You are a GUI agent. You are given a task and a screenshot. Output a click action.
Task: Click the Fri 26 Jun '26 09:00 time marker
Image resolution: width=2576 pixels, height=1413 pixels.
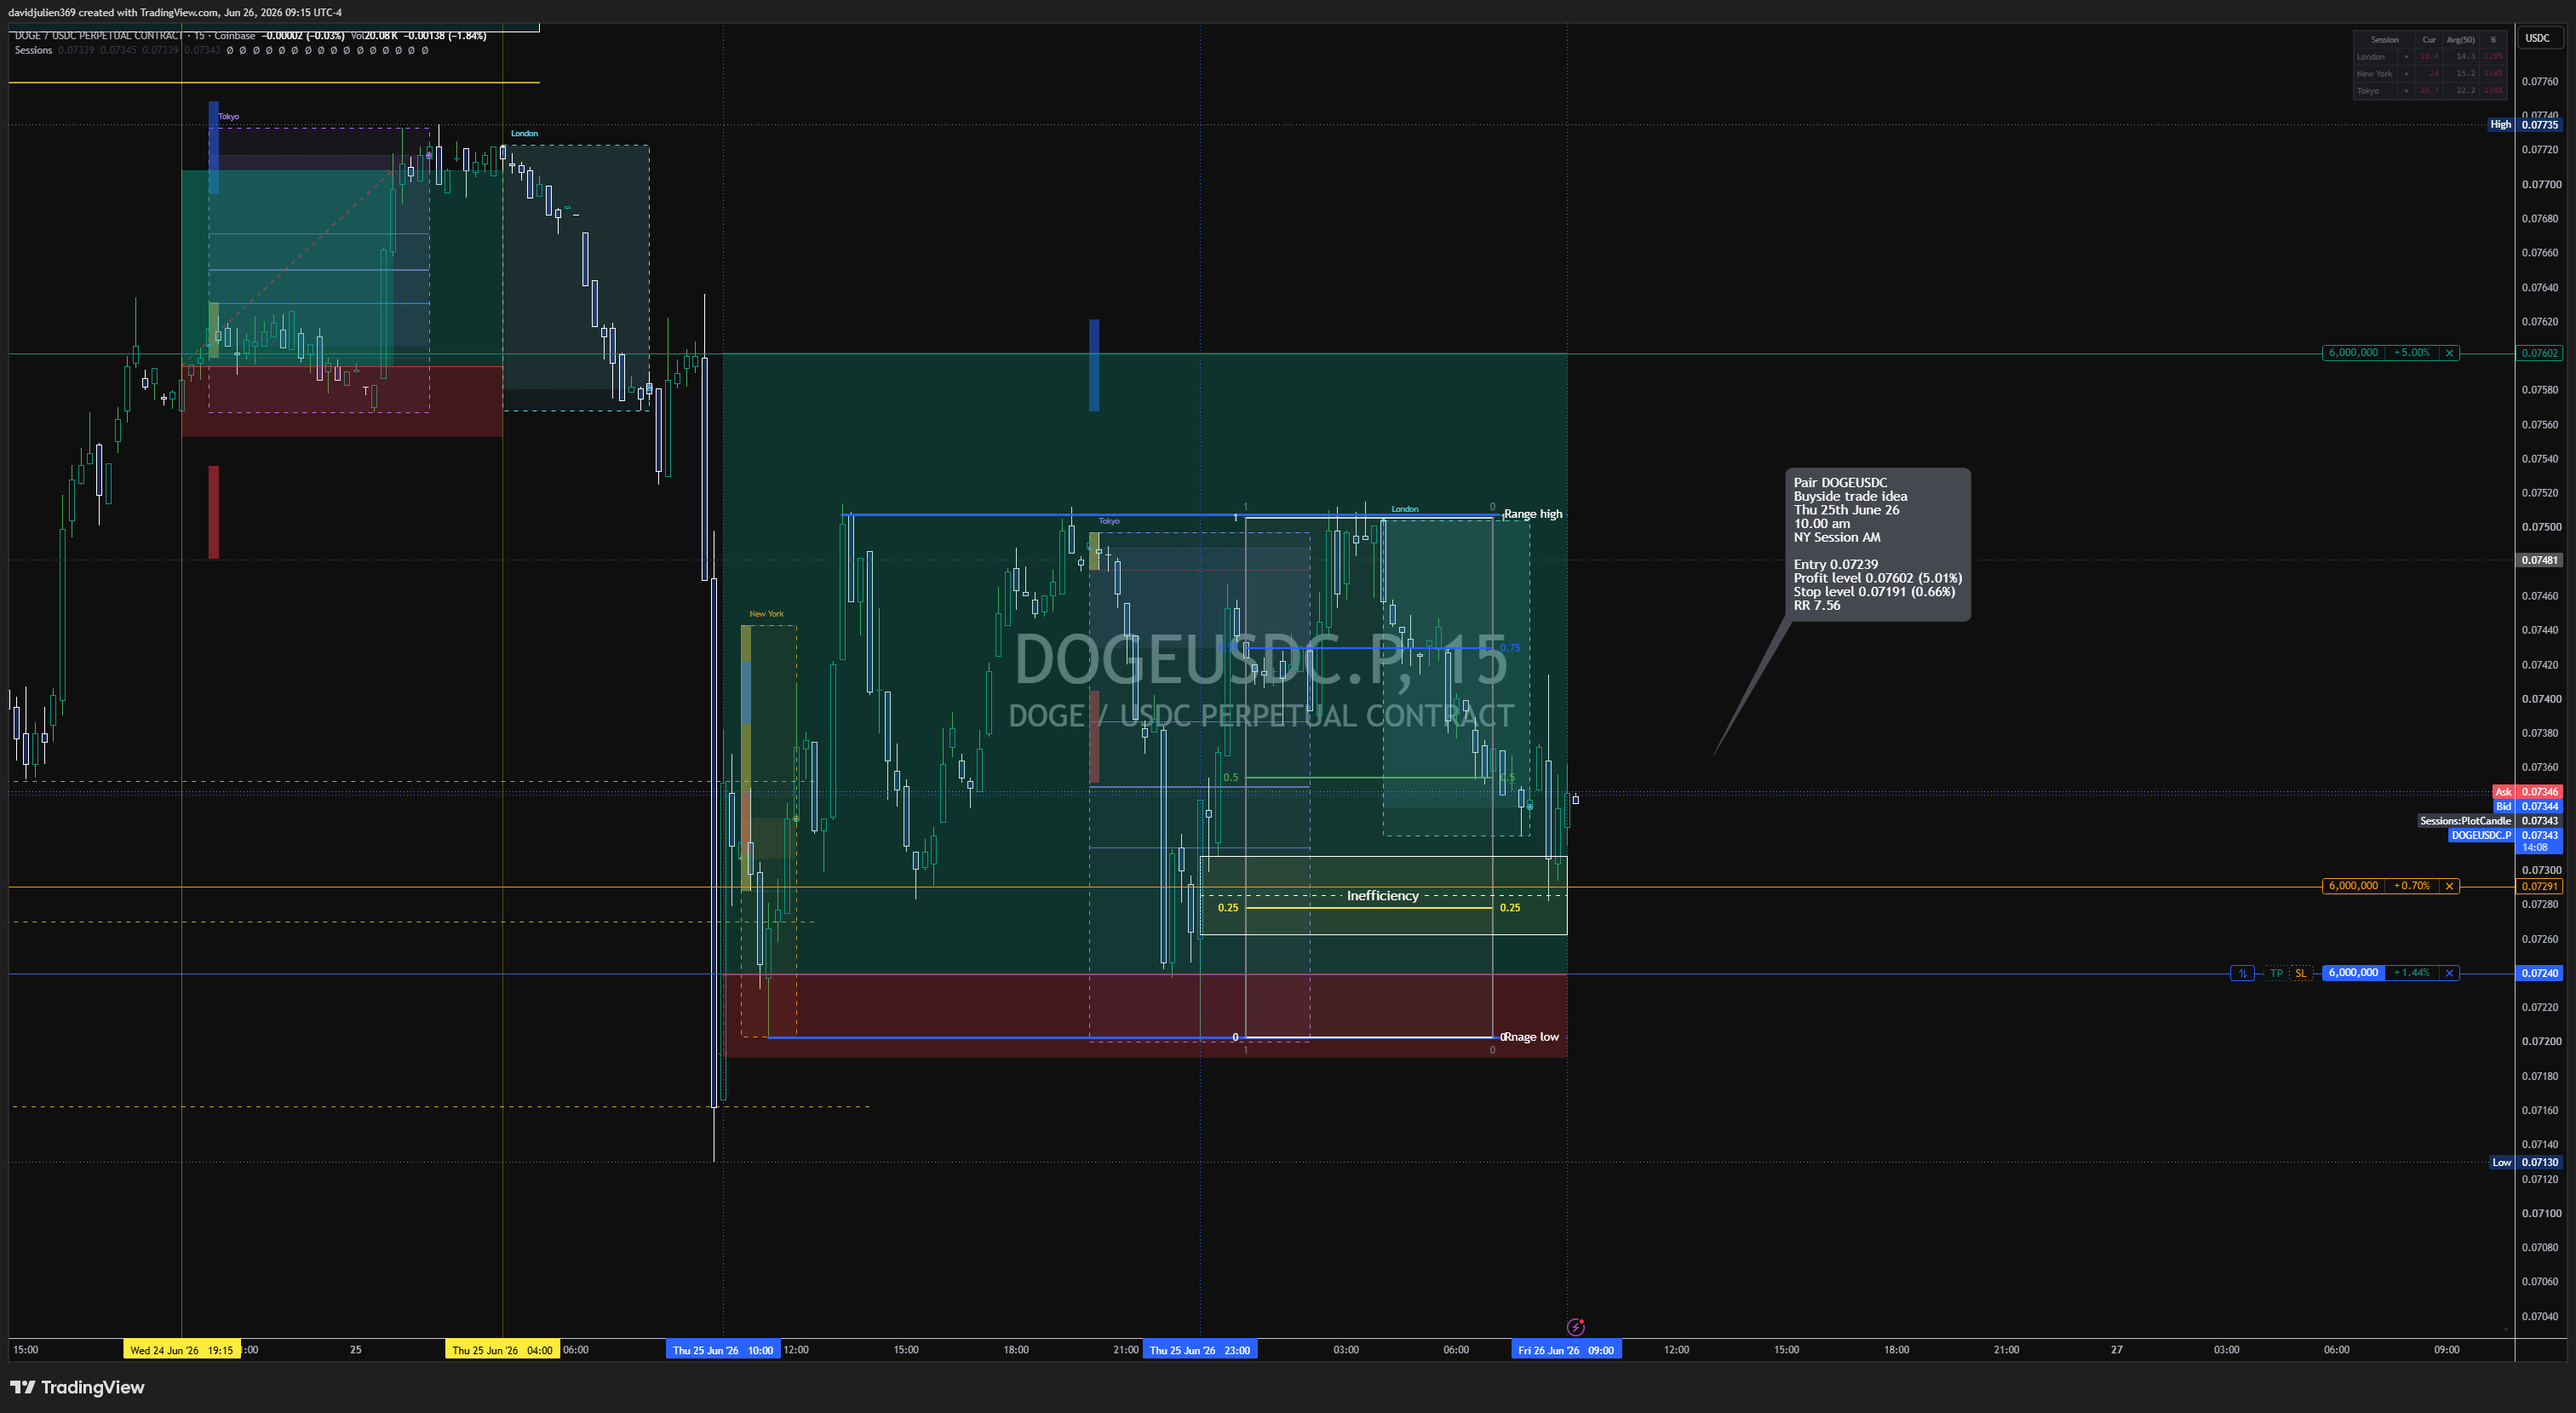click(x=1566, y=1350)
